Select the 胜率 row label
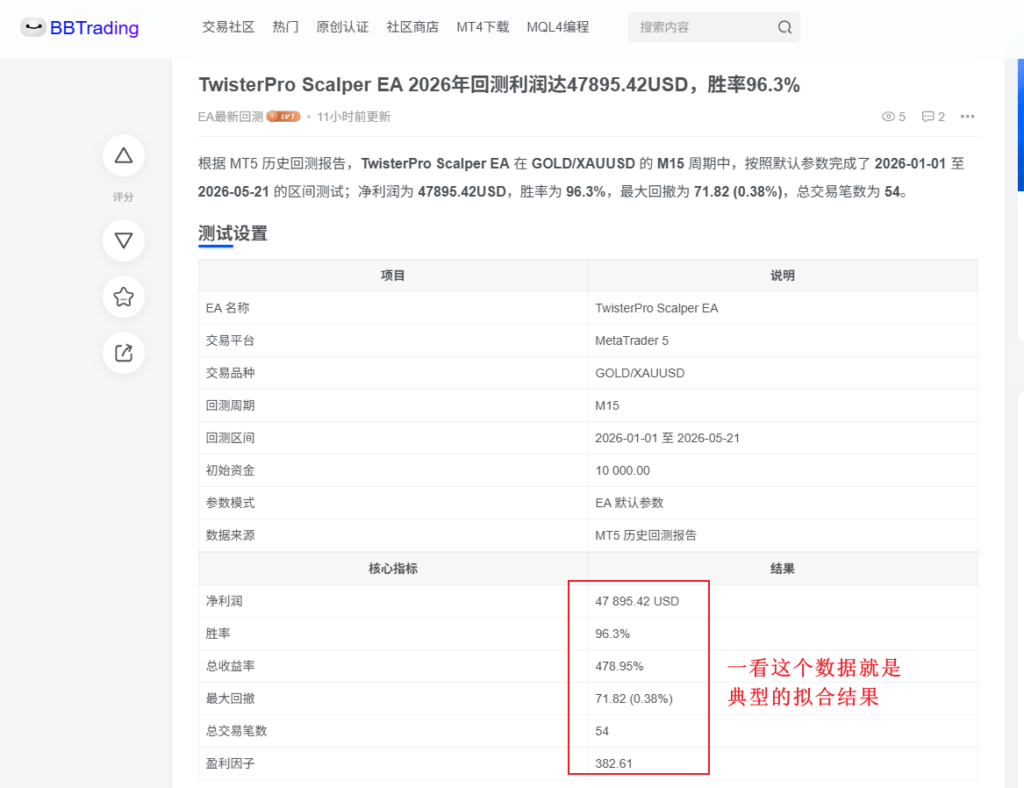 (x=218, y=634)
